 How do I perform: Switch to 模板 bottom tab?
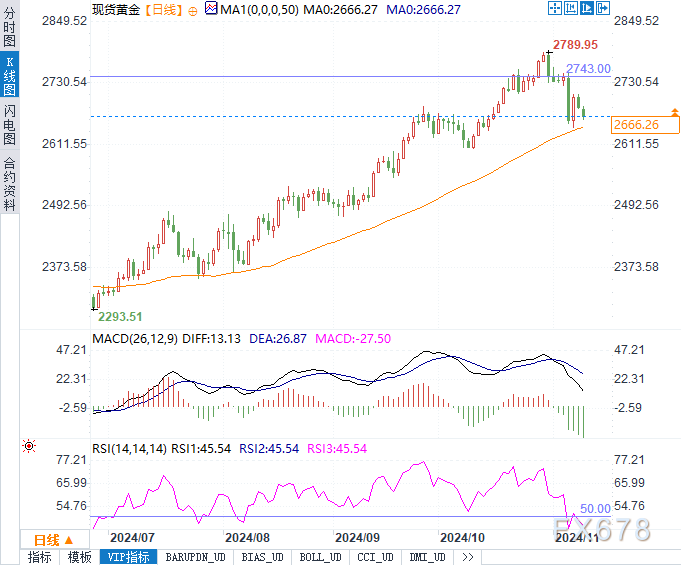coord(80,557)
